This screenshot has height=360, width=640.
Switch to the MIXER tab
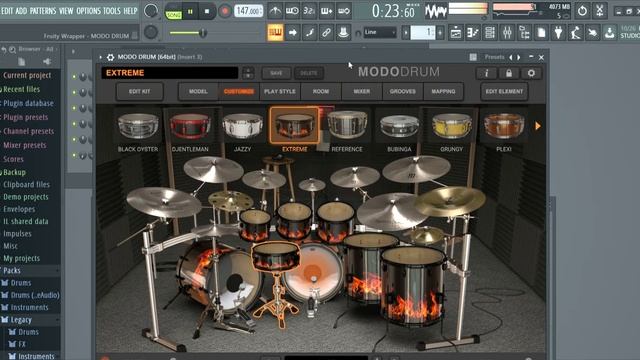click(x=362, y=91)
